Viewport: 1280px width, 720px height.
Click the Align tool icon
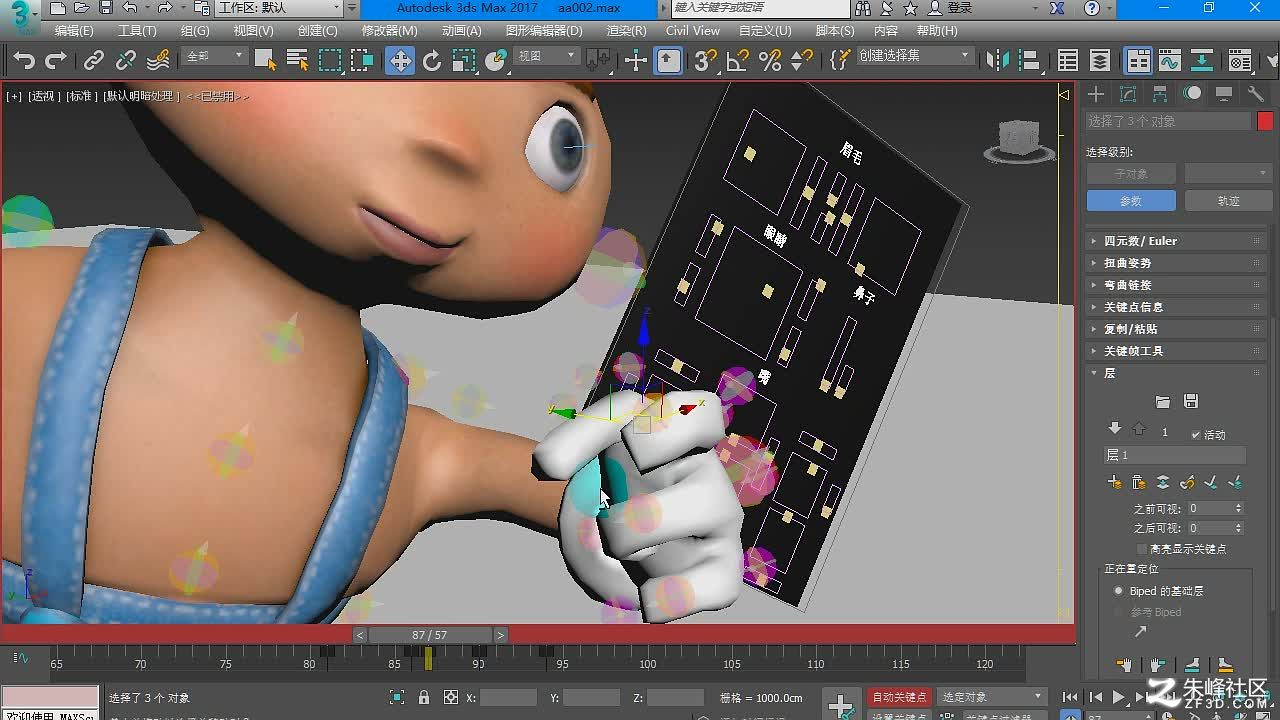(1030, 61)
